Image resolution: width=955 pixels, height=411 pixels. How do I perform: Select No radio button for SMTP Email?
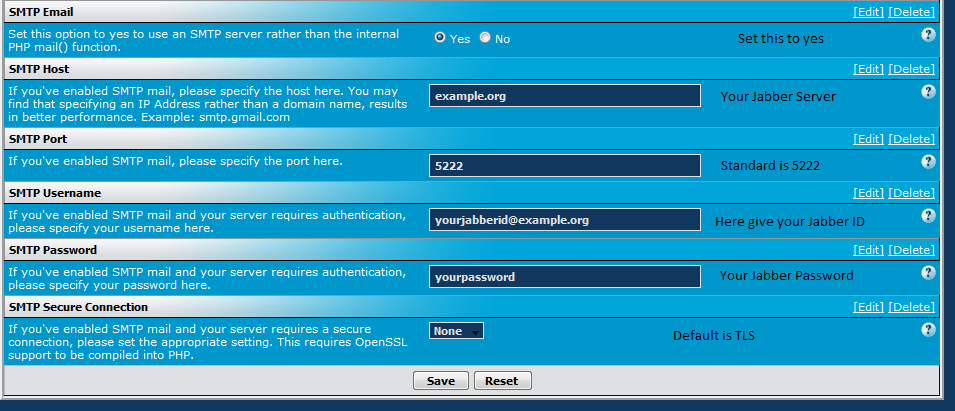point(485,38)
